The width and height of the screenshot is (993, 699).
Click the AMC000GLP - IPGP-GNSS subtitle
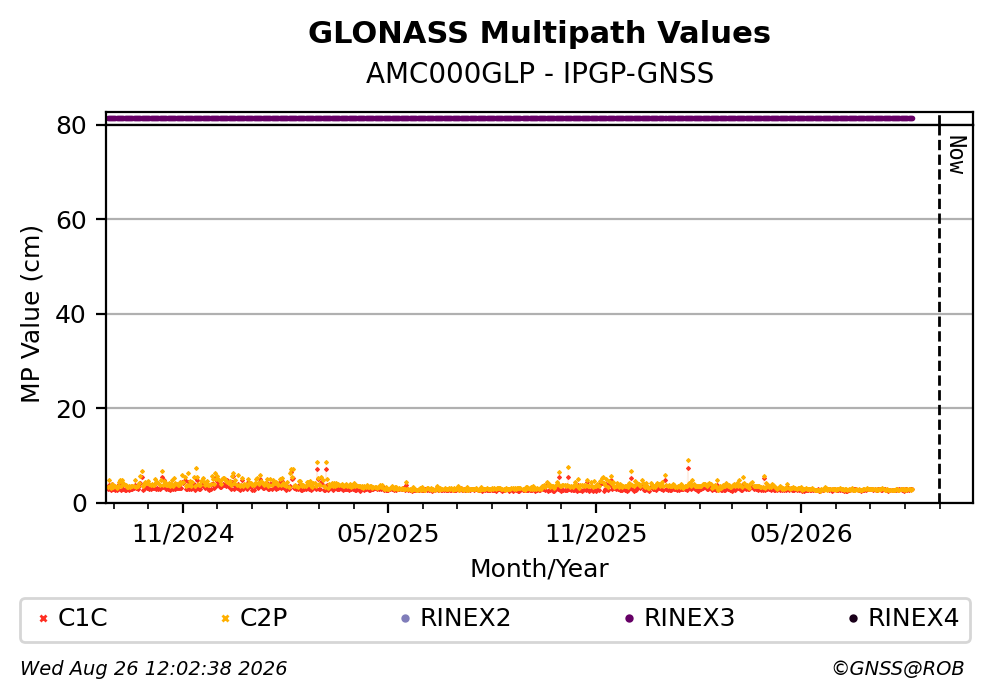540,73
